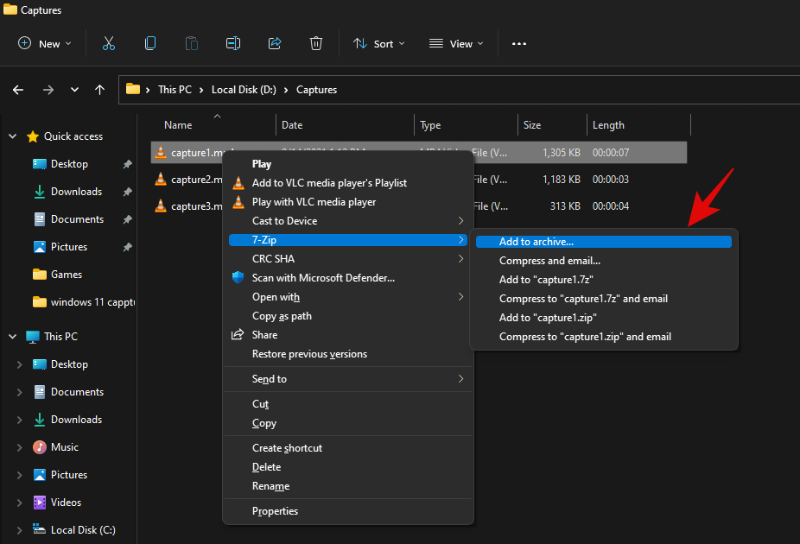Screen dimensions: 800x544
Task: Sort files by the Size column header
Action: (x=532, y=125)
